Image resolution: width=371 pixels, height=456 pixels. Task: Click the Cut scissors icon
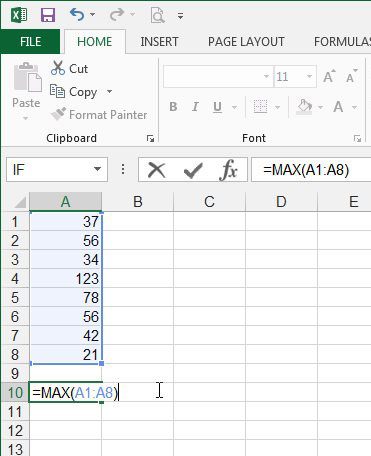[58, 68]
